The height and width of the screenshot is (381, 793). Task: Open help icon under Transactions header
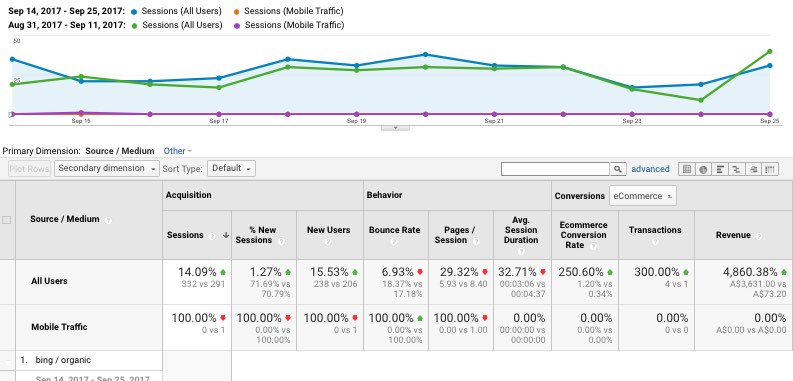pos(655,242)
